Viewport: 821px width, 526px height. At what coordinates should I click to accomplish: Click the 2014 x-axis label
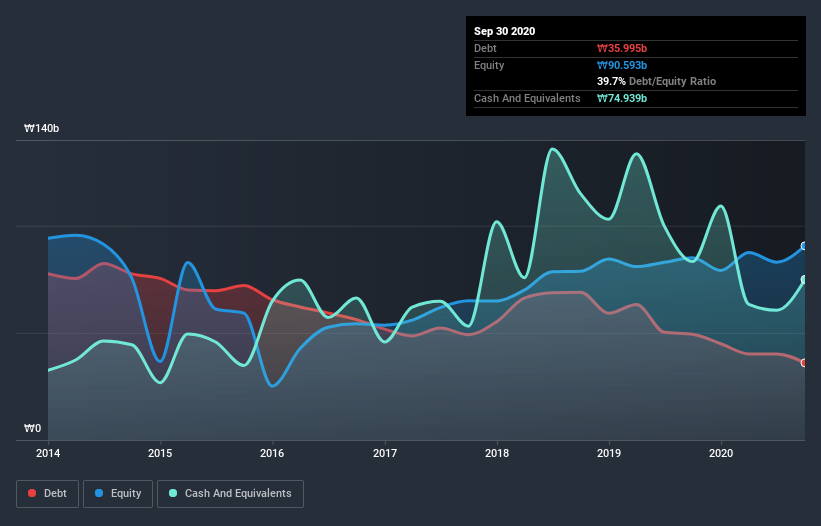point(48,453)
